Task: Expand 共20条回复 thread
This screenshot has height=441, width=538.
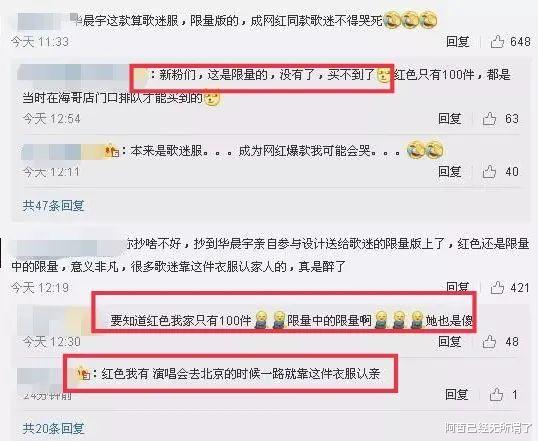Action: pos(53,428)
